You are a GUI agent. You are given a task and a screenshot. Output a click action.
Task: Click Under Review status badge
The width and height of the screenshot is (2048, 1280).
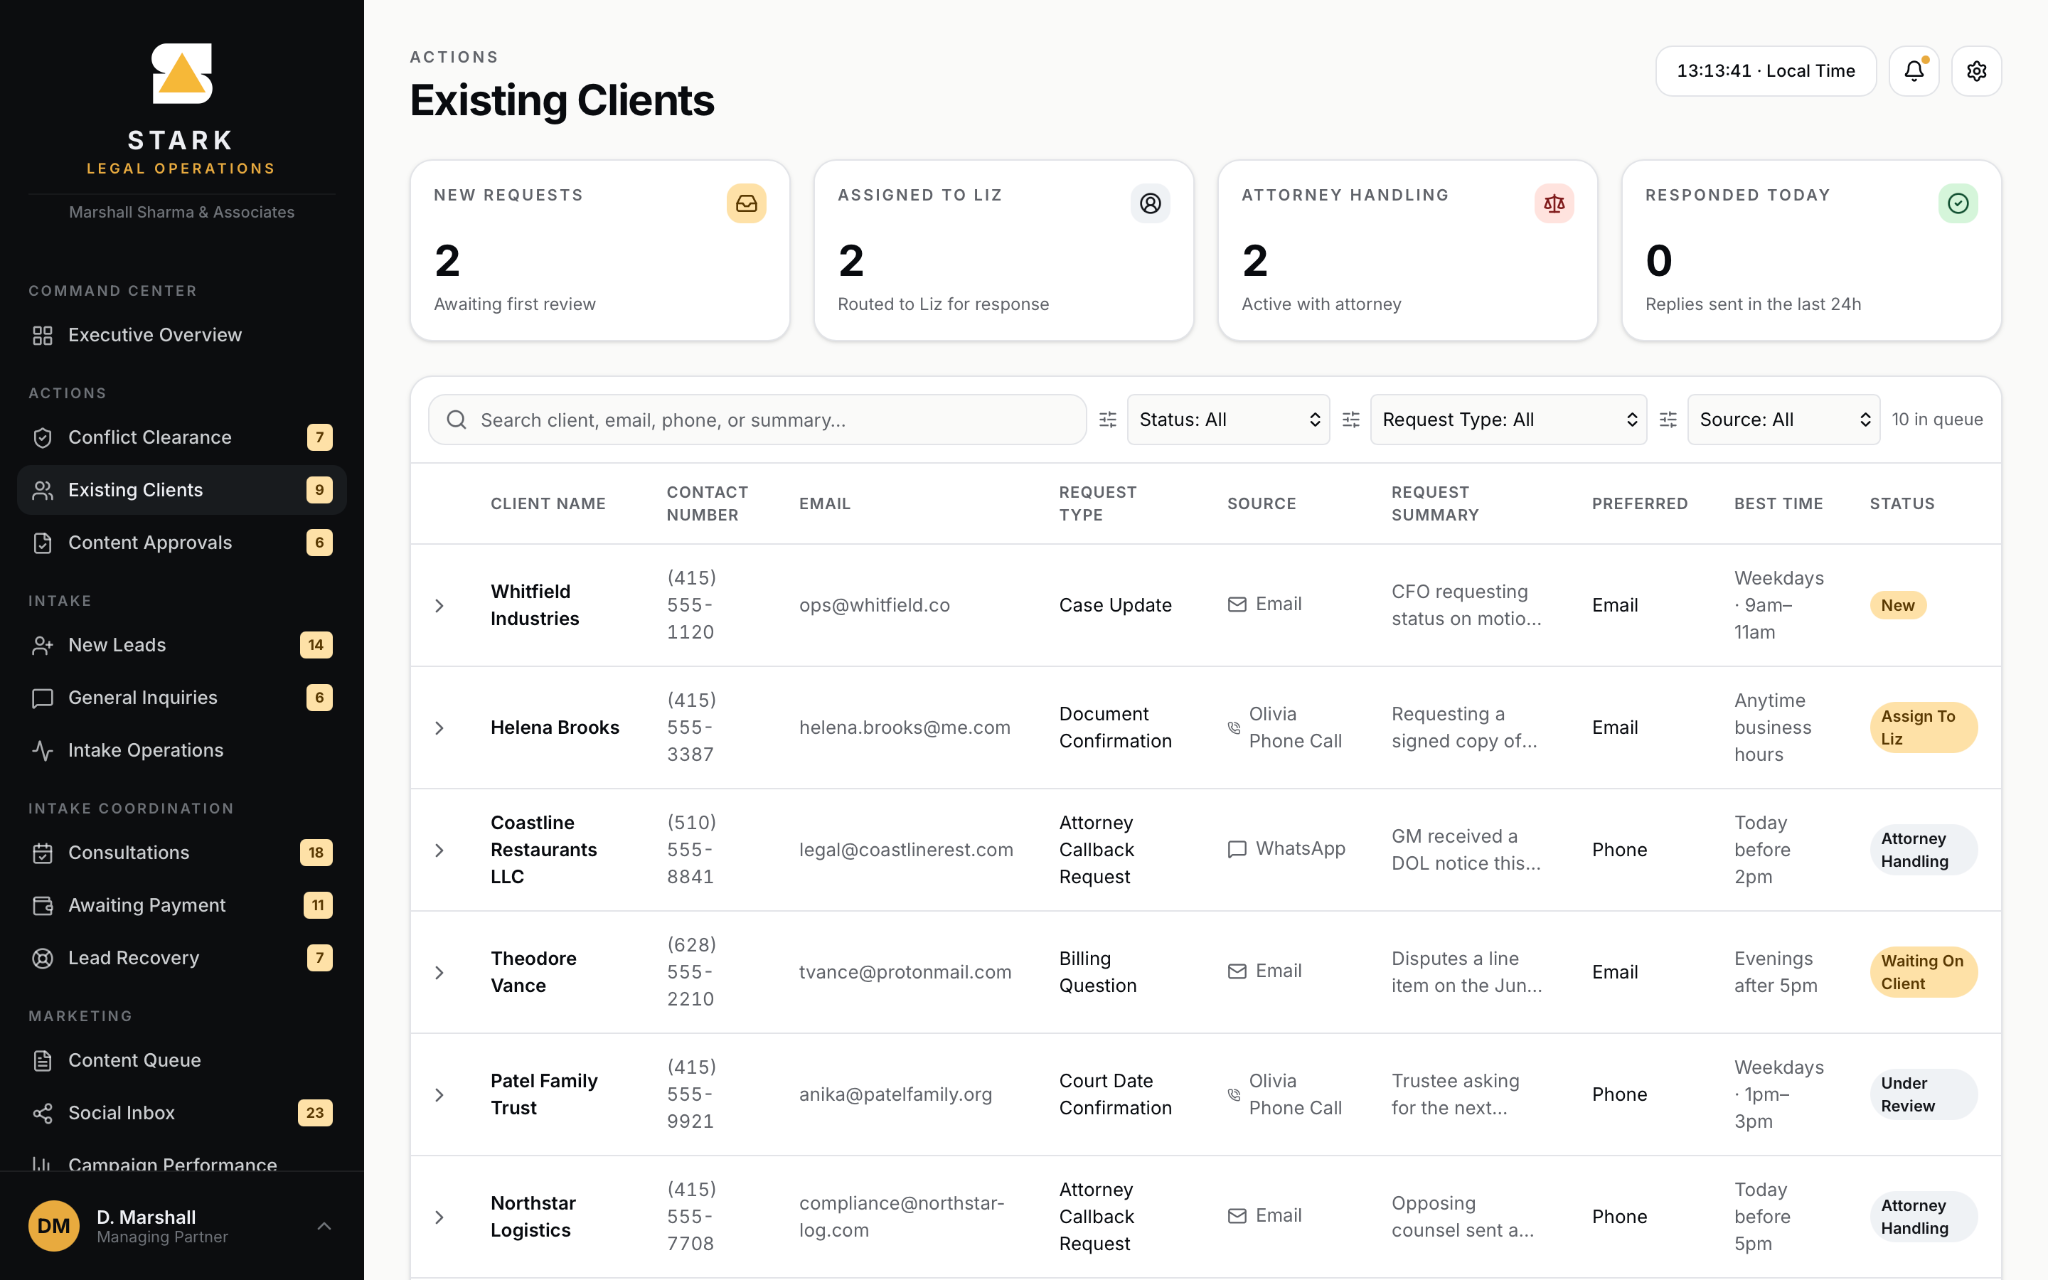coord(1923,1095)
